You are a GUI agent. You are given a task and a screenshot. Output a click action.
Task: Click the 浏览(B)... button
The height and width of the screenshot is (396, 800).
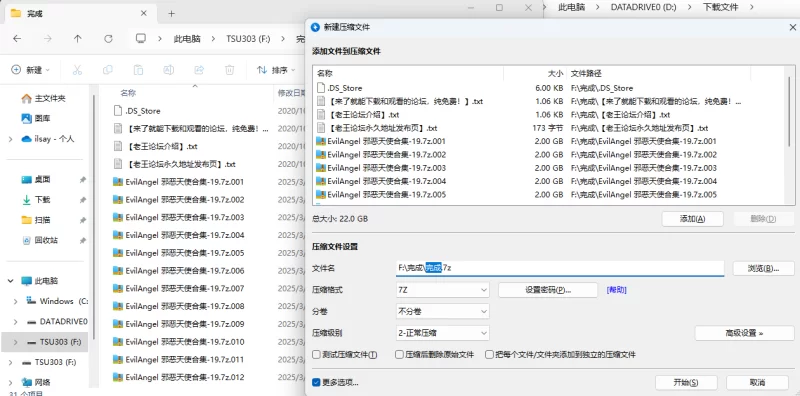click(x=764, y=268)
